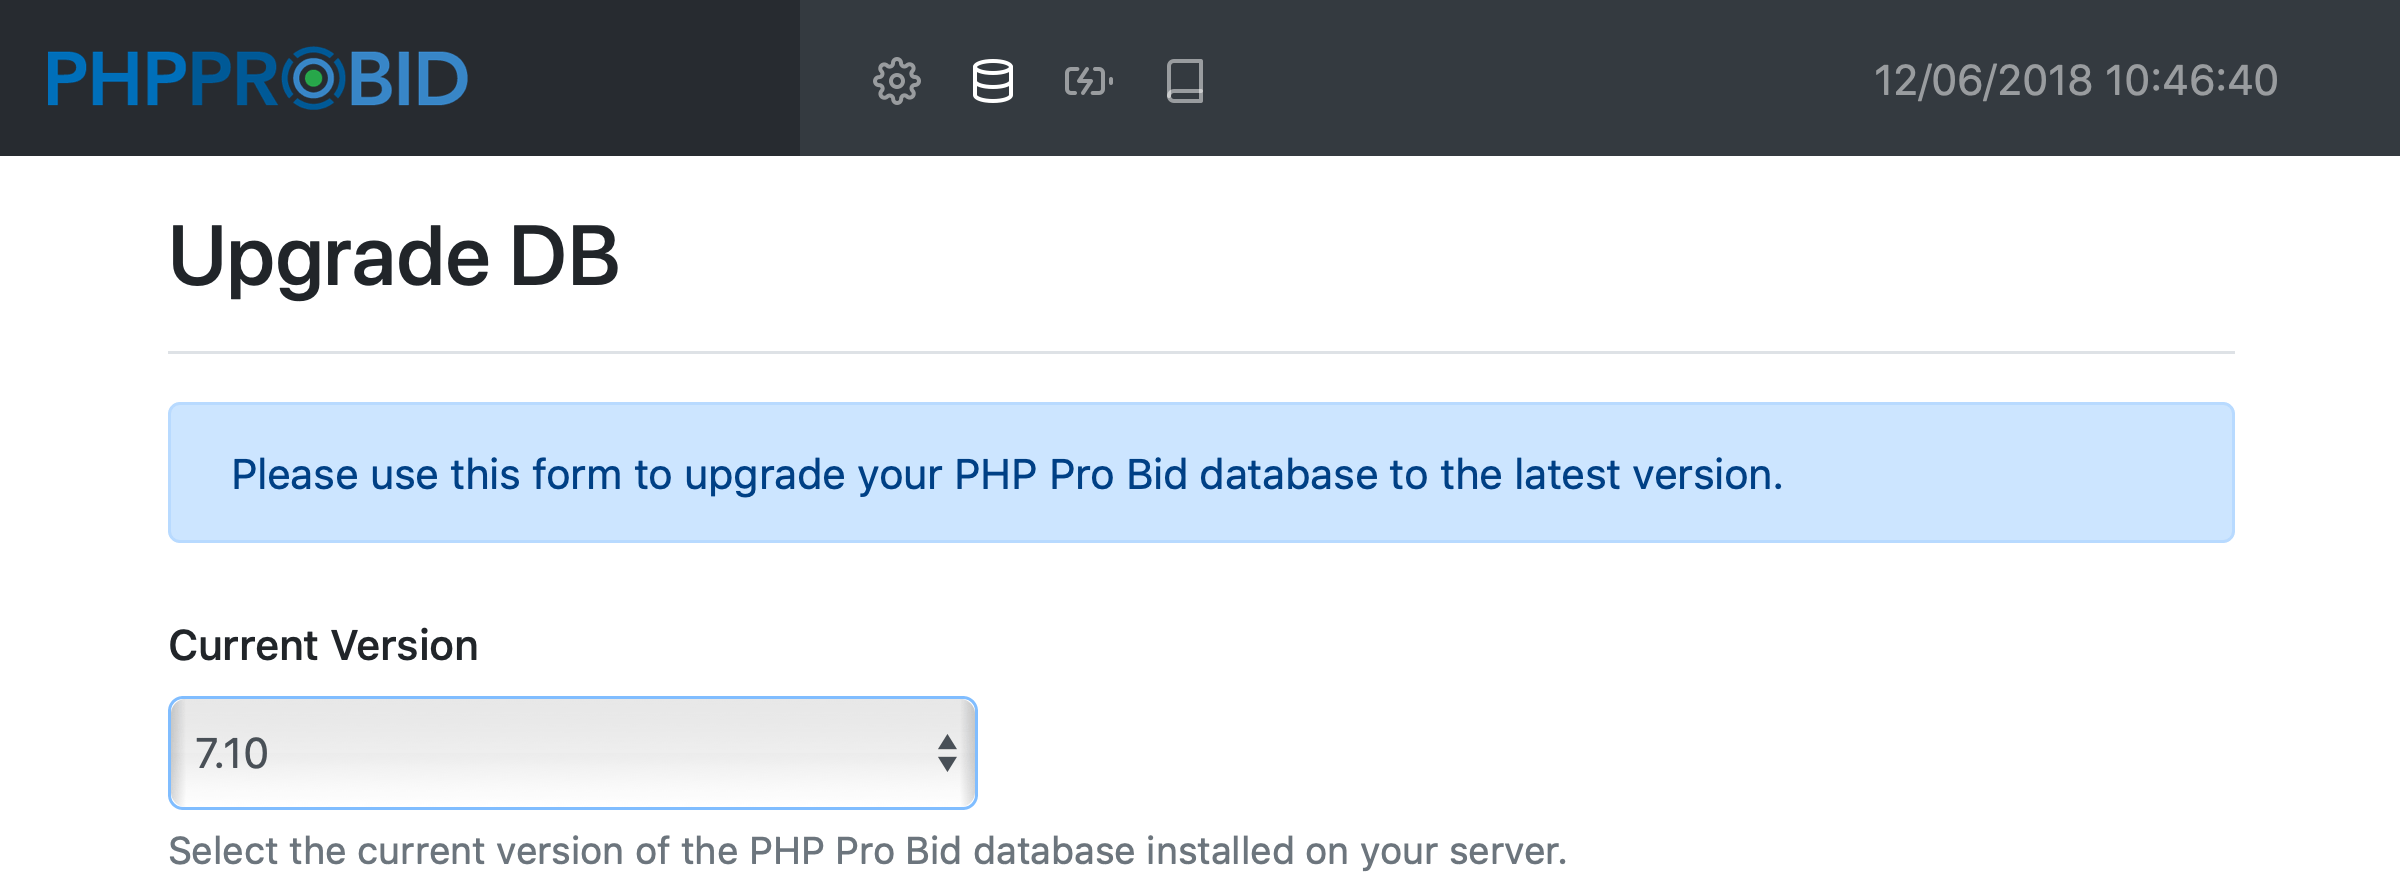Click the Upgrade DB page heading
The image size is (2400, 876).
(394, 257)
